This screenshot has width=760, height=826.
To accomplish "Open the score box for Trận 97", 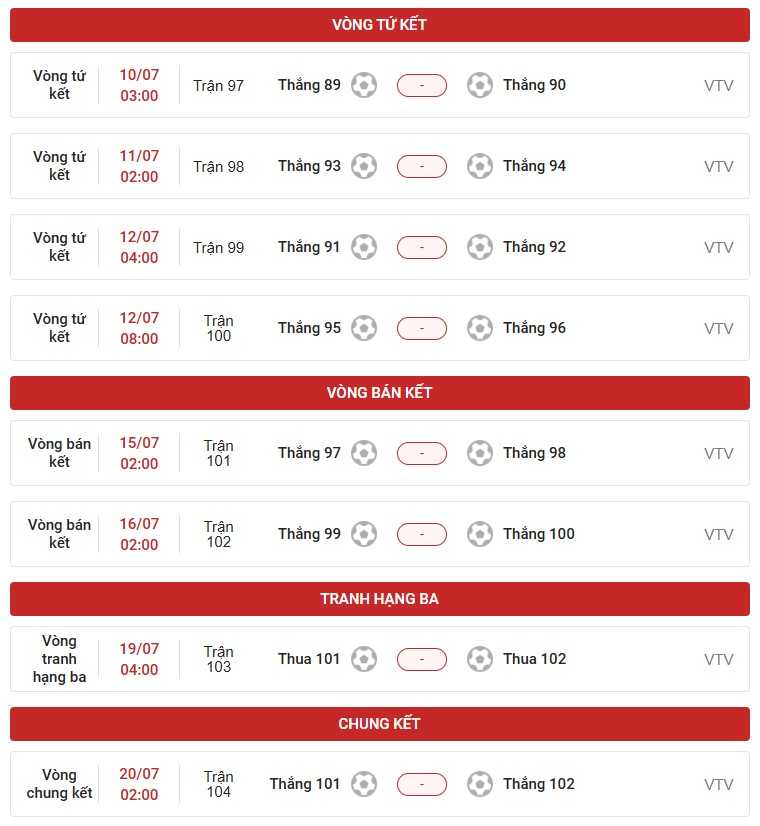I will pos(422,85).
